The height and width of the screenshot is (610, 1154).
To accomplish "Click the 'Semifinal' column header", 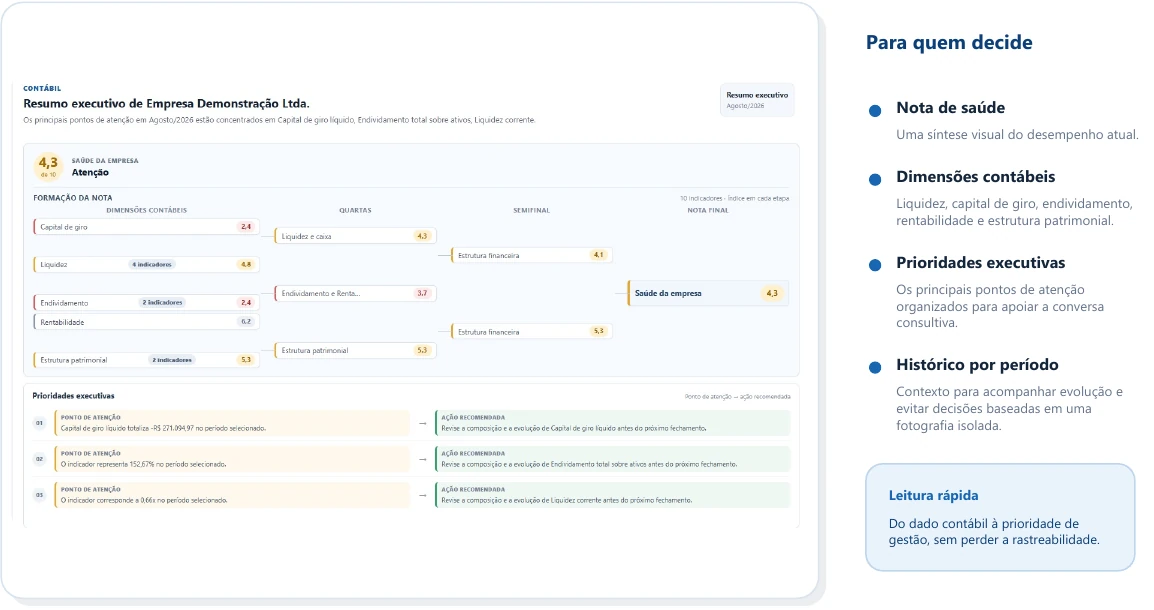I will tap(531, 210).
